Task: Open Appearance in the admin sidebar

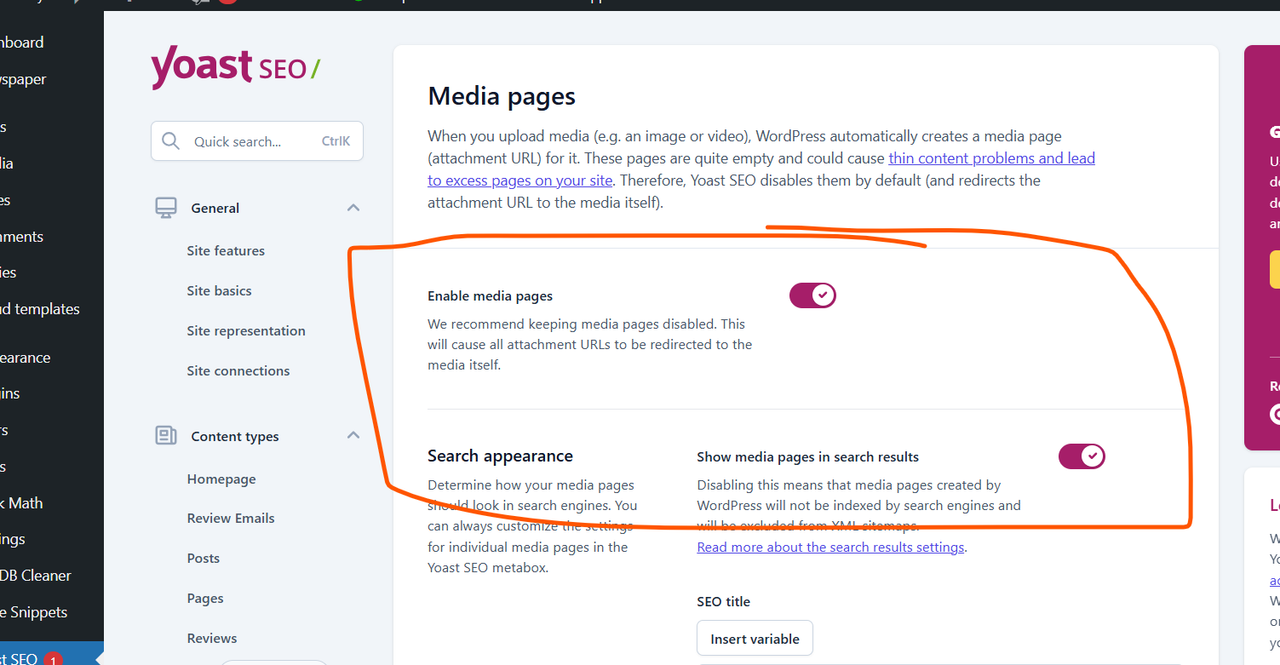Action: coord(25,357)
